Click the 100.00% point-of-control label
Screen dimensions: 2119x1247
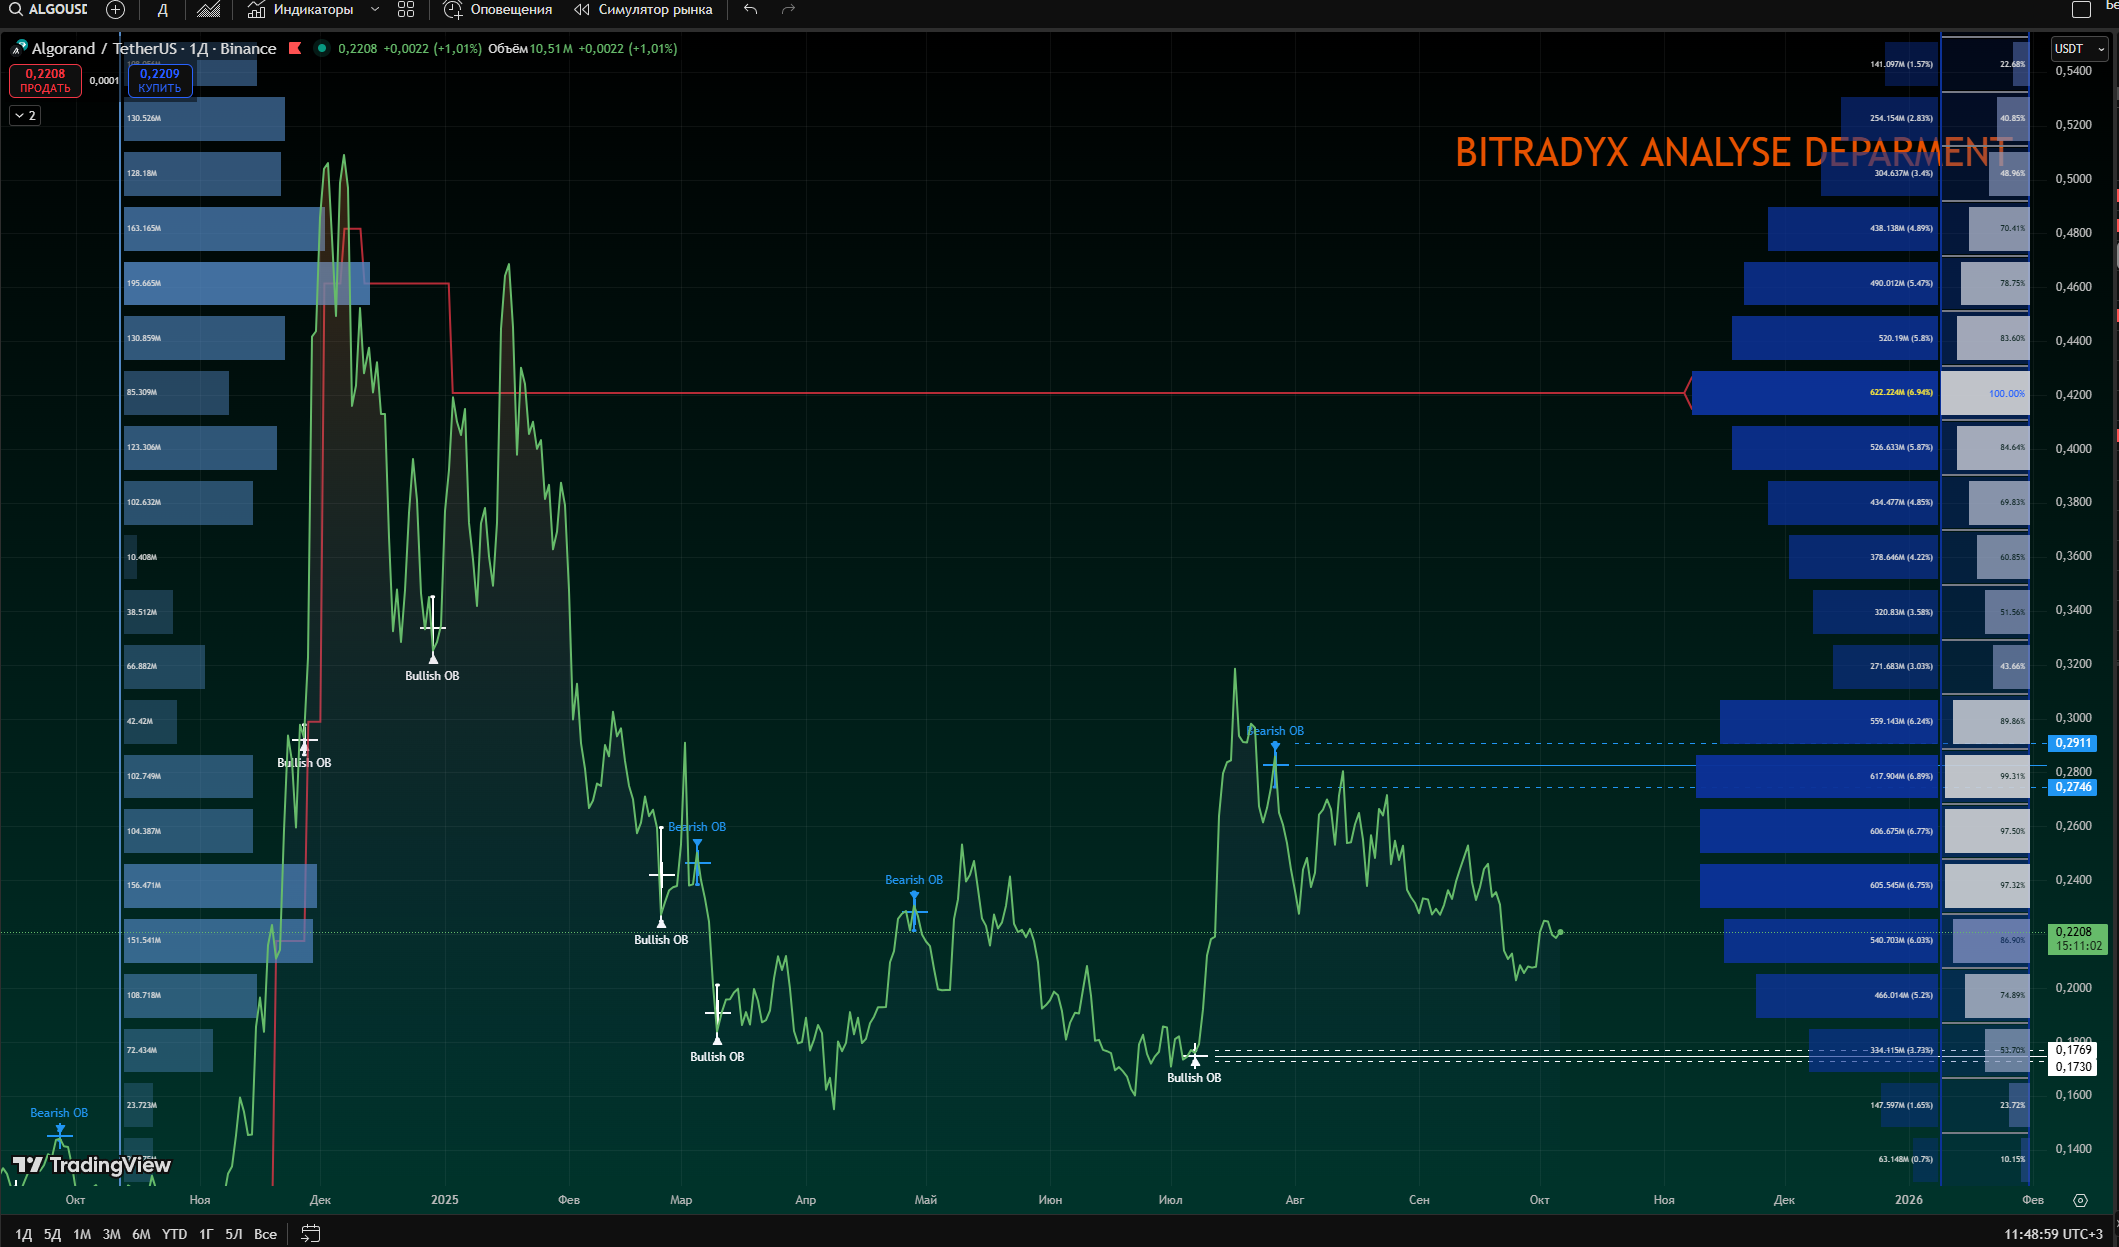pos(2006,394)
